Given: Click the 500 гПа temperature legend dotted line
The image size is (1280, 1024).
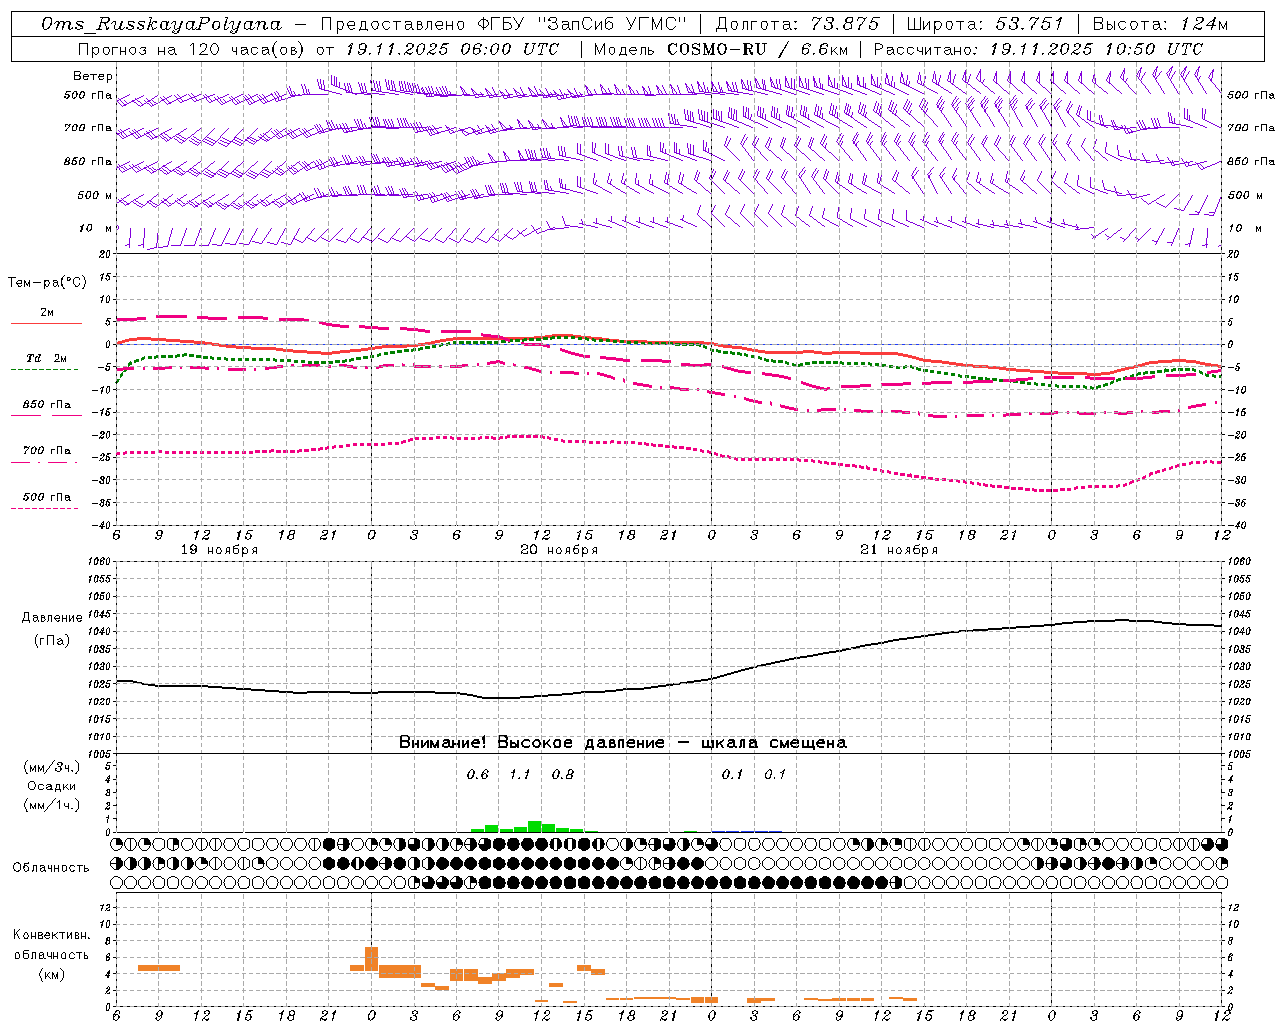Looking at the screenshot, I should point(44,508).
